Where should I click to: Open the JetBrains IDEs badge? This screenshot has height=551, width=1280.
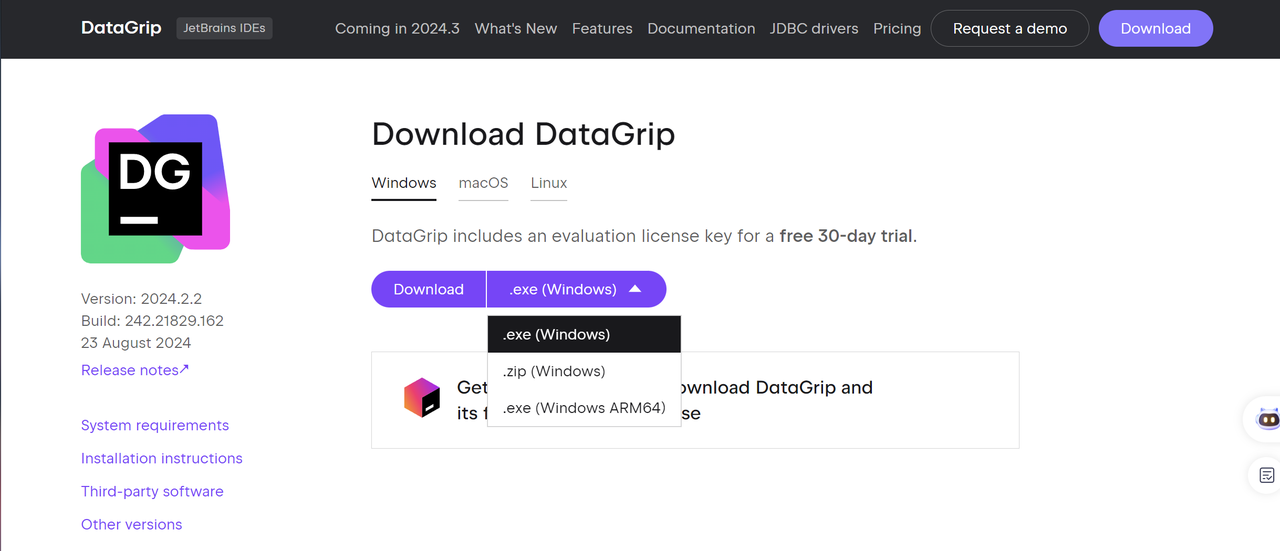225,28
